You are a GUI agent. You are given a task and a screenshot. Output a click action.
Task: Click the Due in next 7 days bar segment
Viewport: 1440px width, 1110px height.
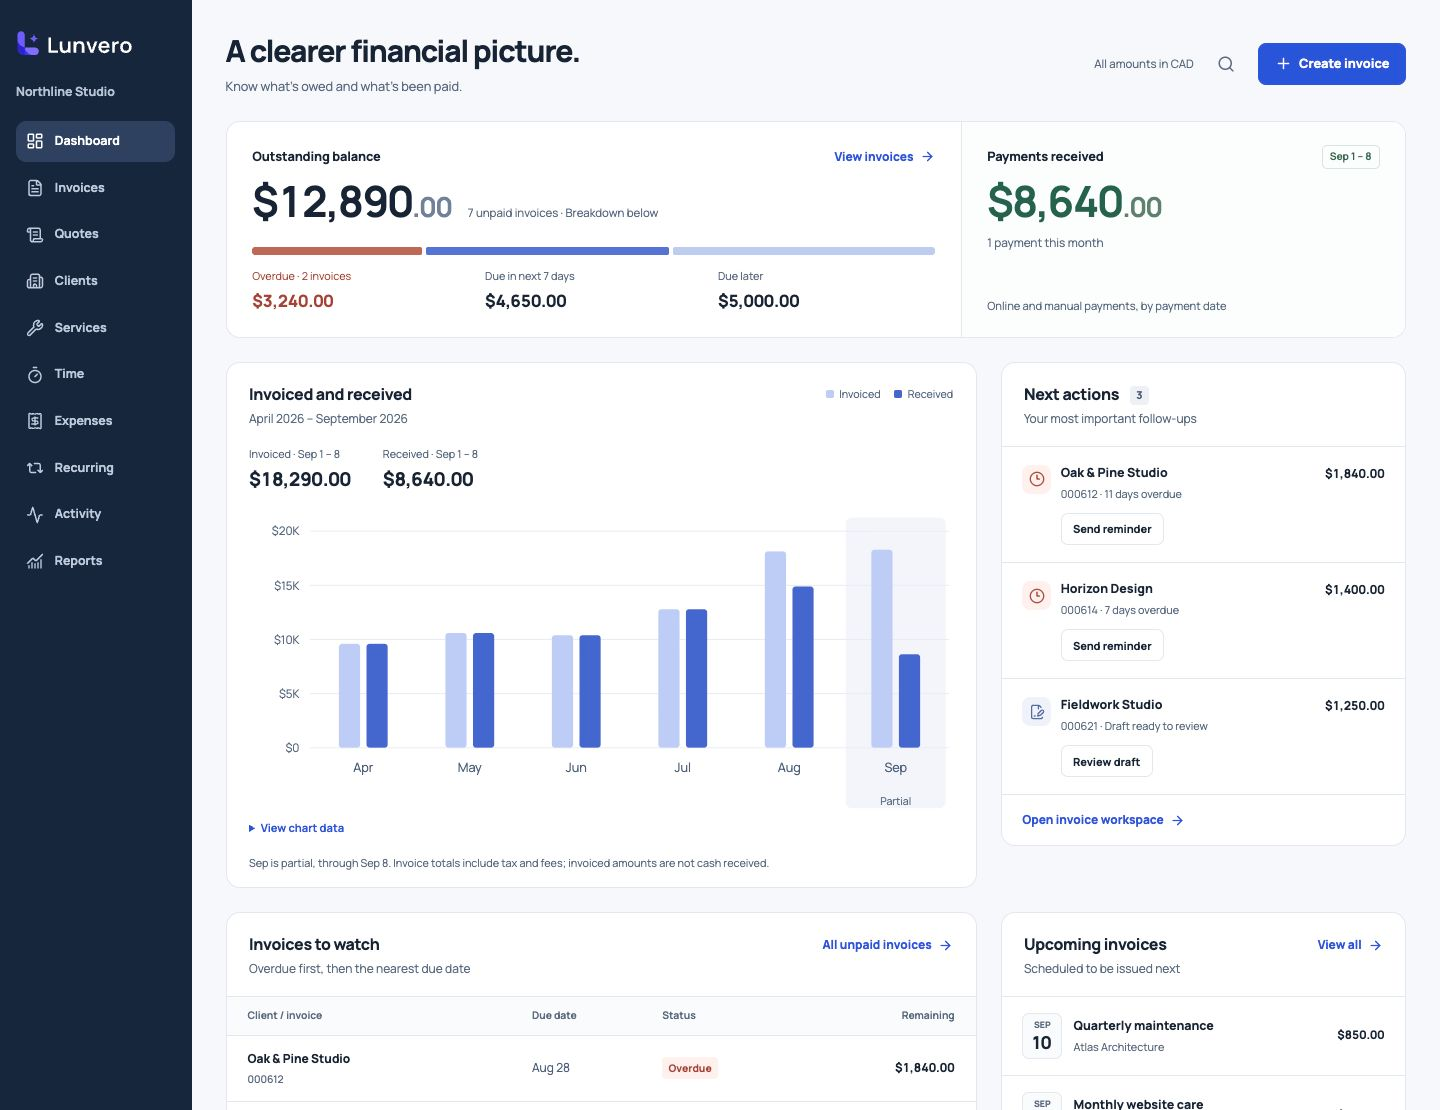[547, 251]
